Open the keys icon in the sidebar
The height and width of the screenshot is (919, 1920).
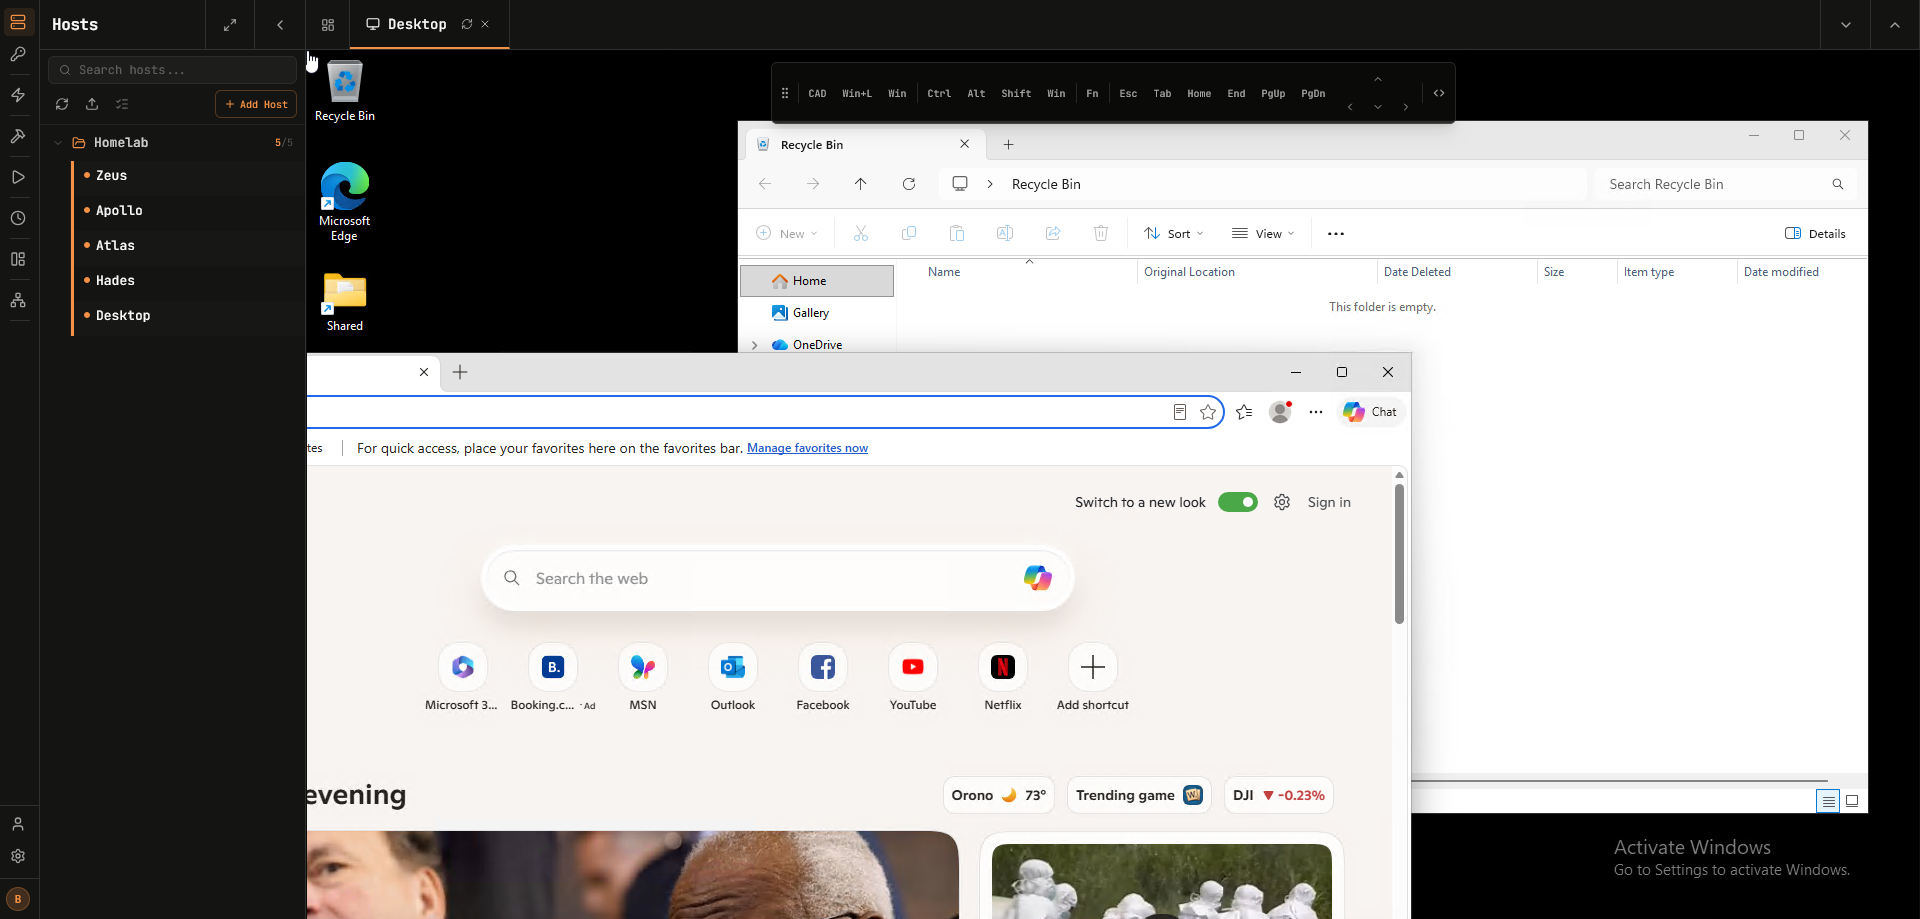[18, 54]
